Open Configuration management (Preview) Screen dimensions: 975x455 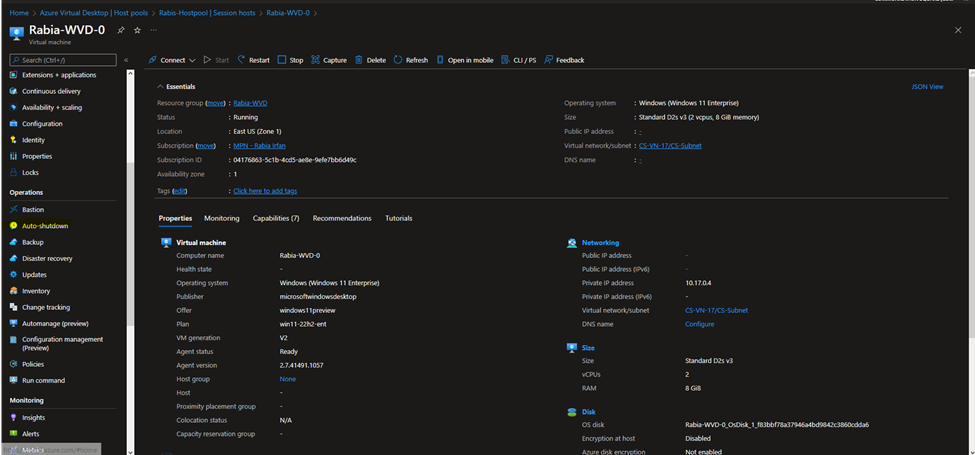tap(62, 344)
